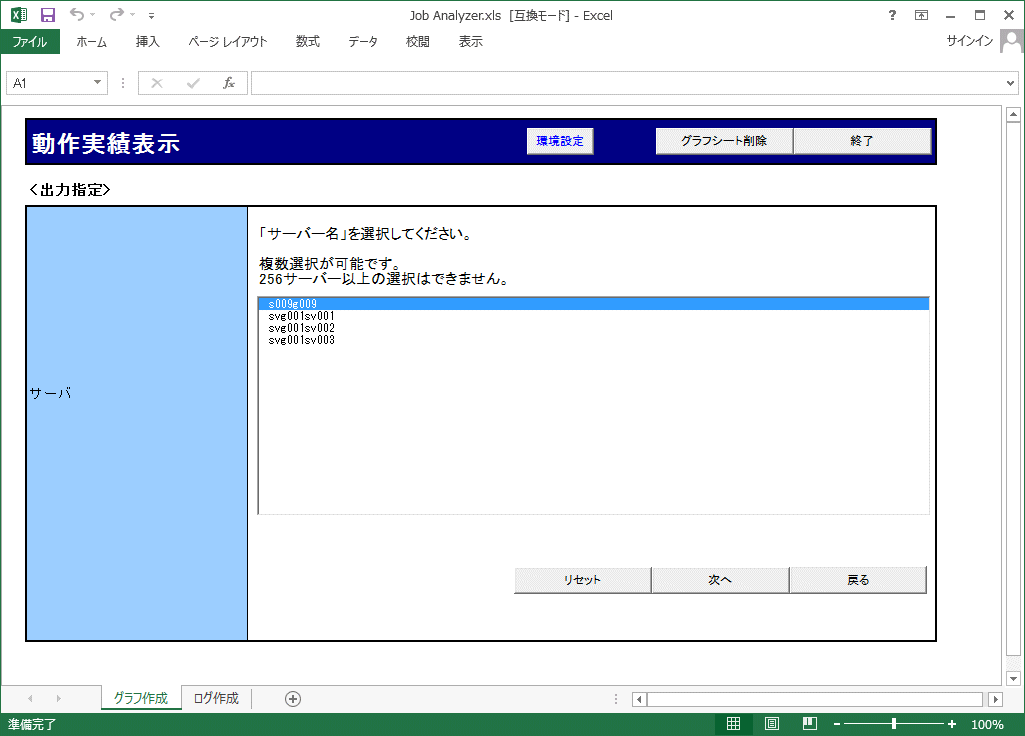Zoom out with minus button
Image resolution: width=1025 pixels, height=736 pixels.
coord(837,724)
